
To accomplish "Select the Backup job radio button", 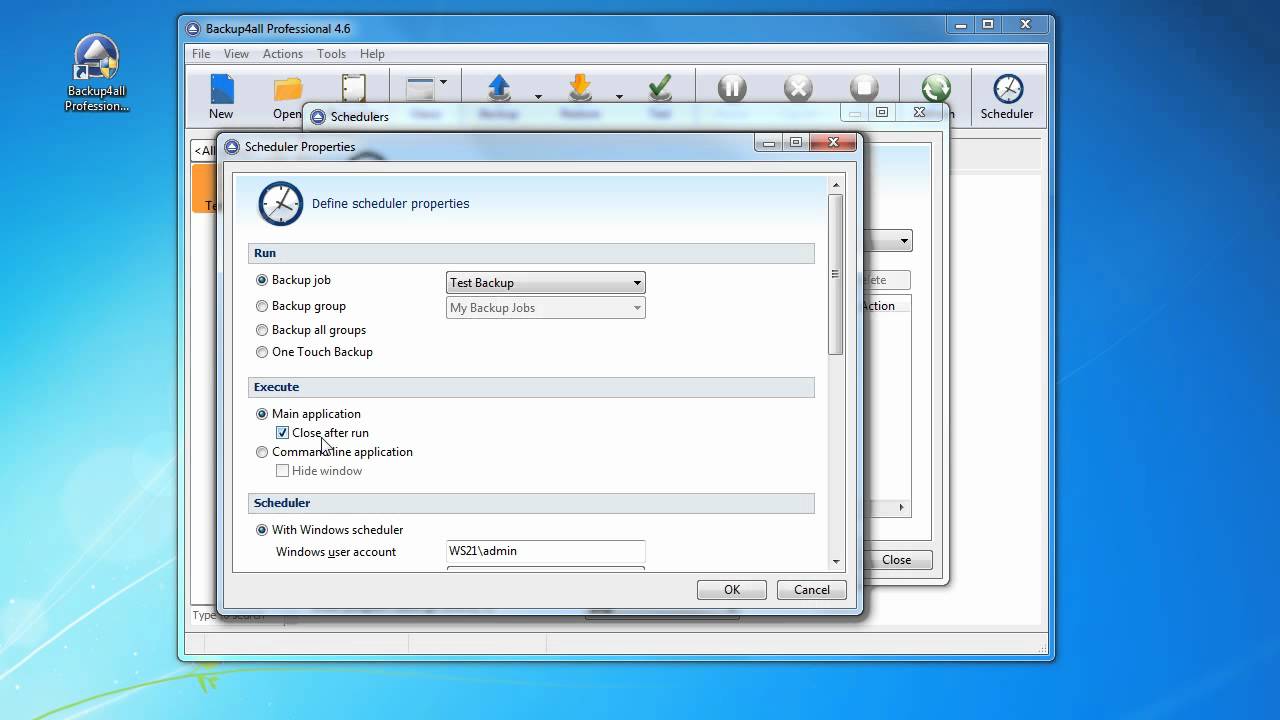I will [262, 281].
